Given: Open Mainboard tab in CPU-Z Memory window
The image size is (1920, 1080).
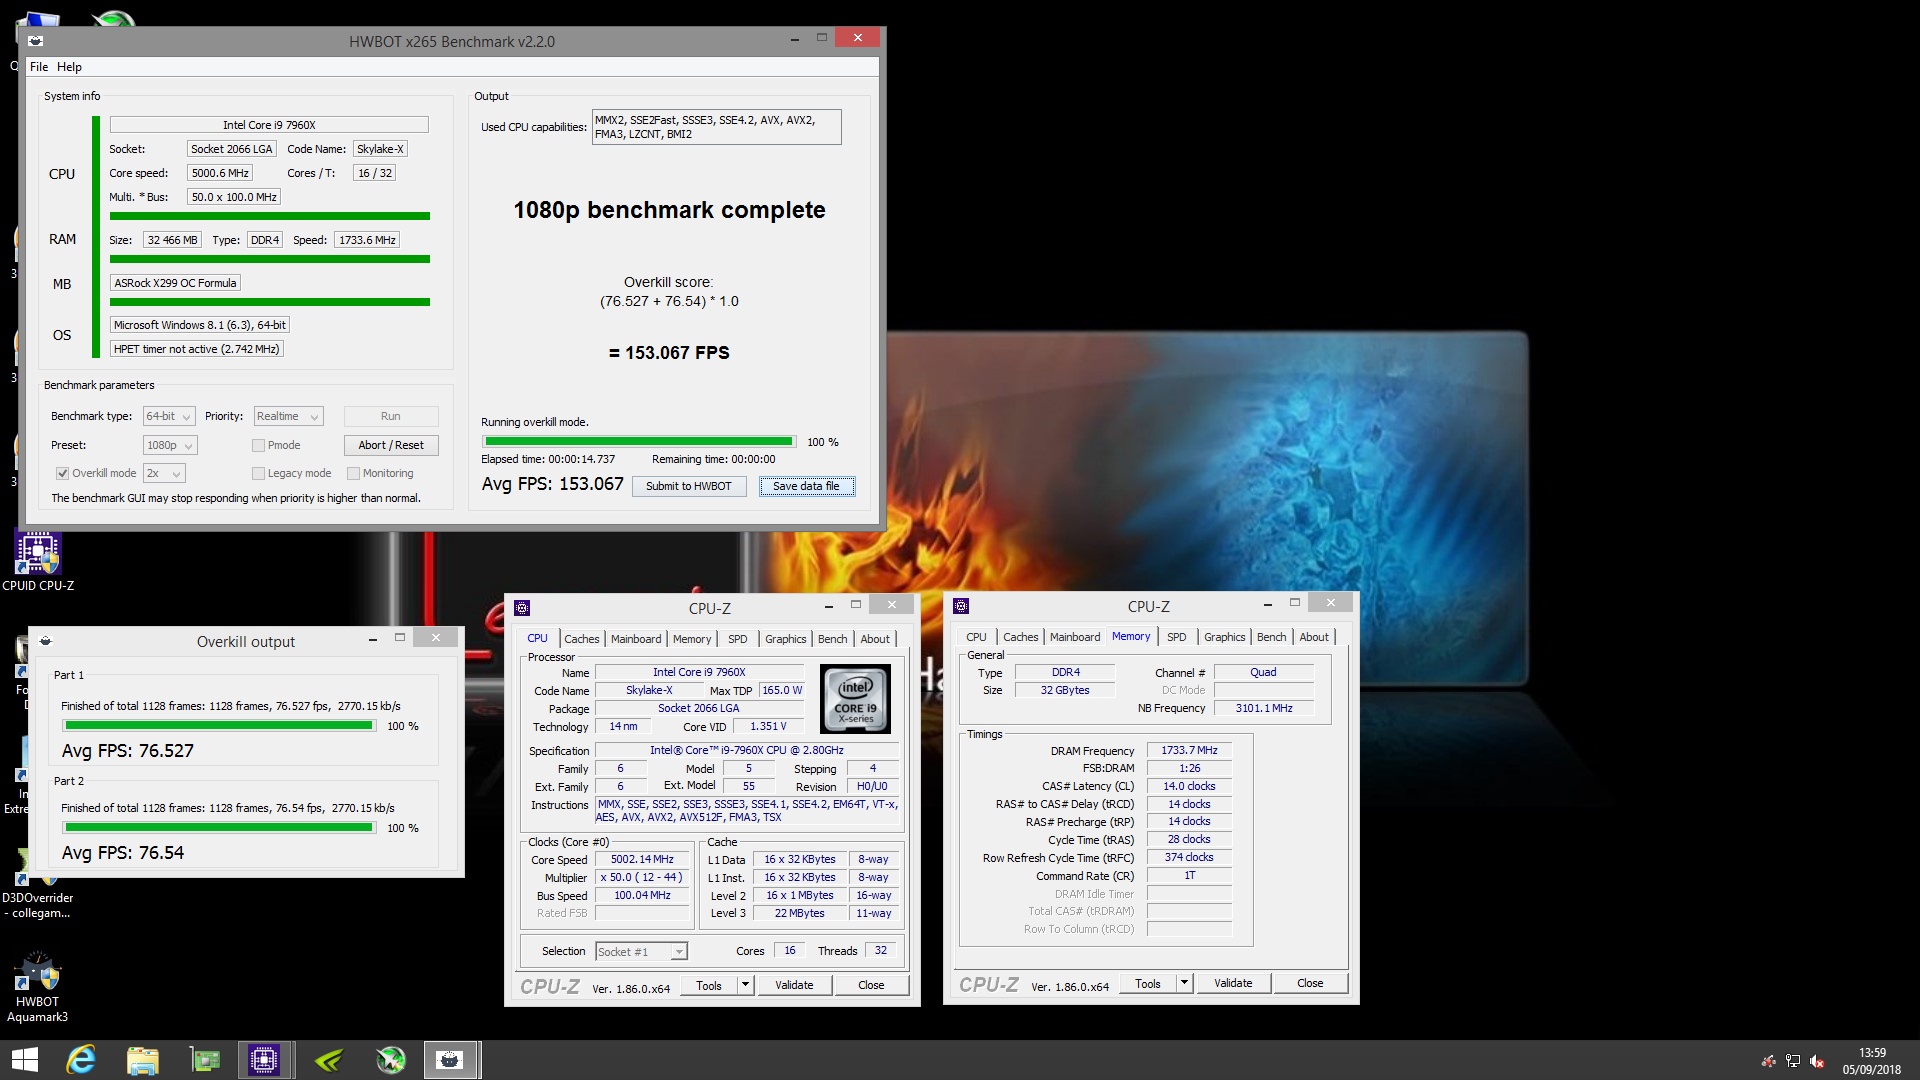Looking at the screenshot, I should (1075, 637).
